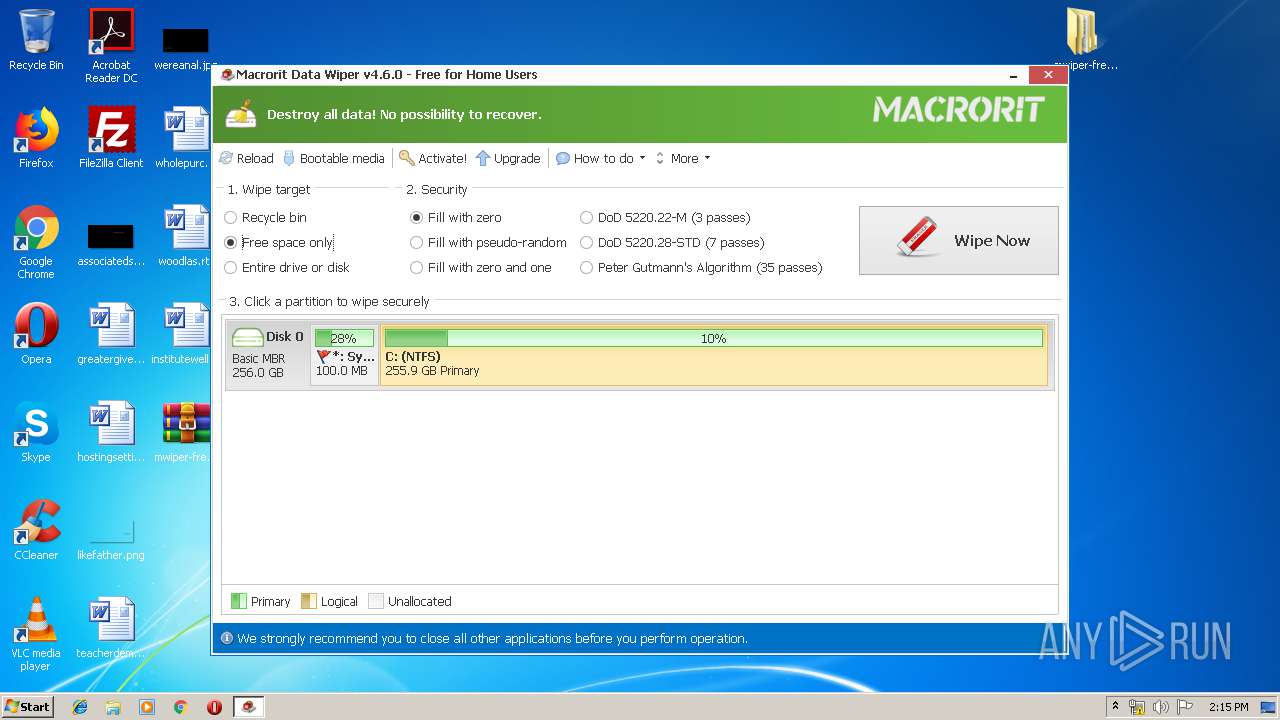The width and height of the screenshot is (1280, 720).
Task: Open Firefox desktop shortcut
Action: click(36, 138)
